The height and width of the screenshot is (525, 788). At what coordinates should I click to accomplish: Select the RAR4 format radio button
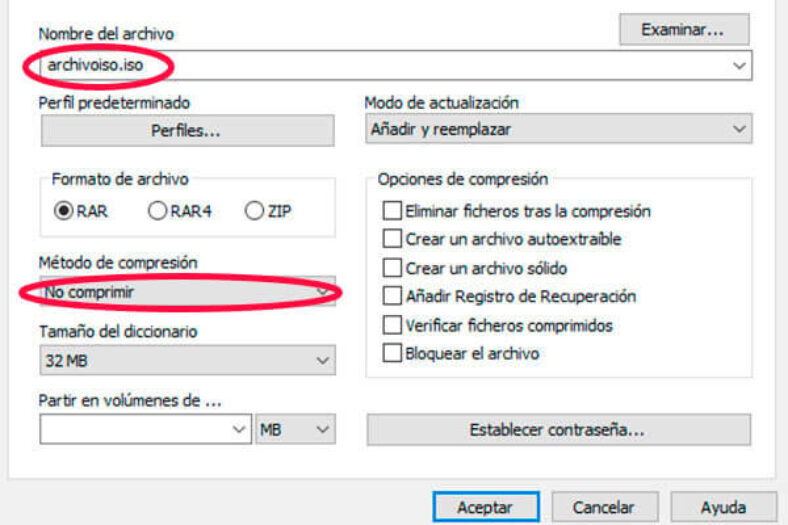(157, 211)
